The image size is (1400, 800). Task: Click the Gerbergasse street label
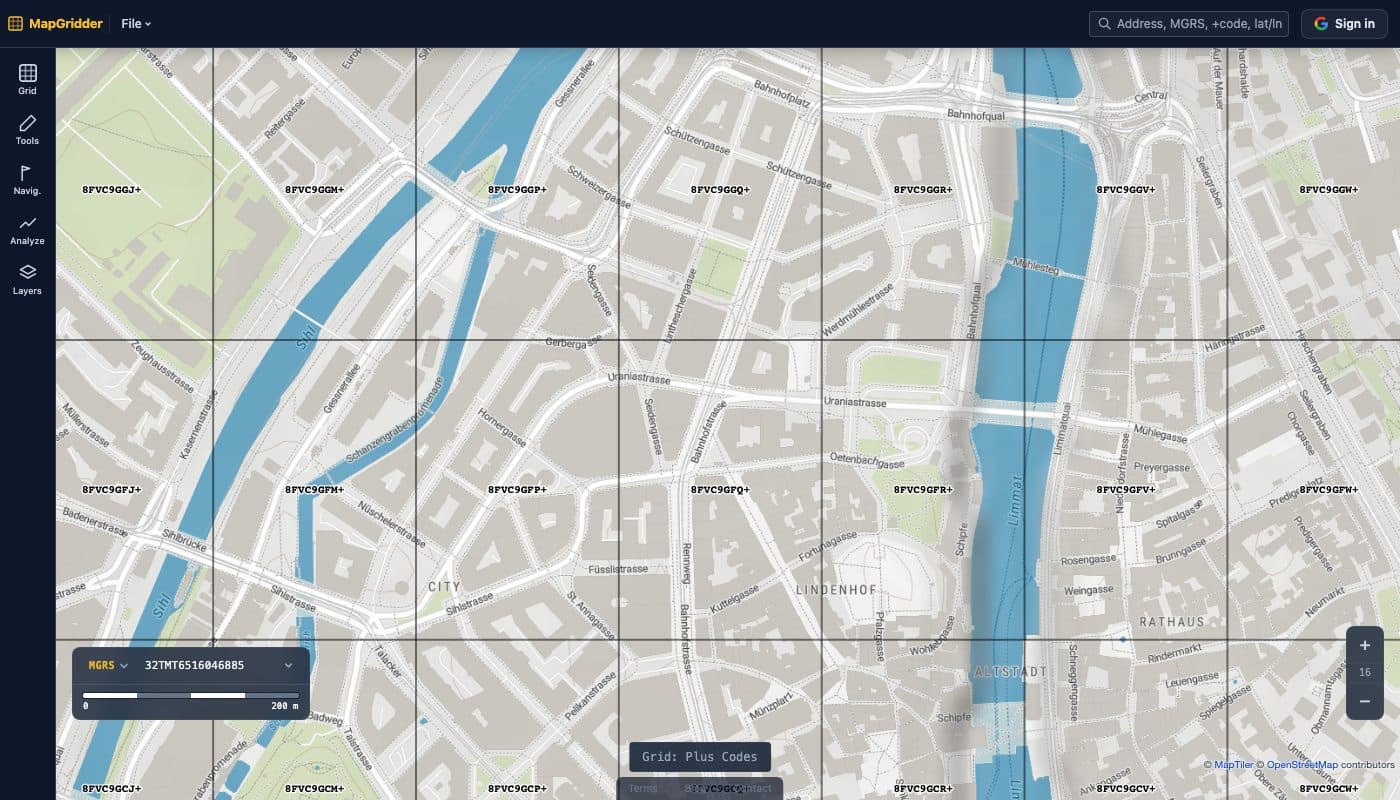click(573, 342)
